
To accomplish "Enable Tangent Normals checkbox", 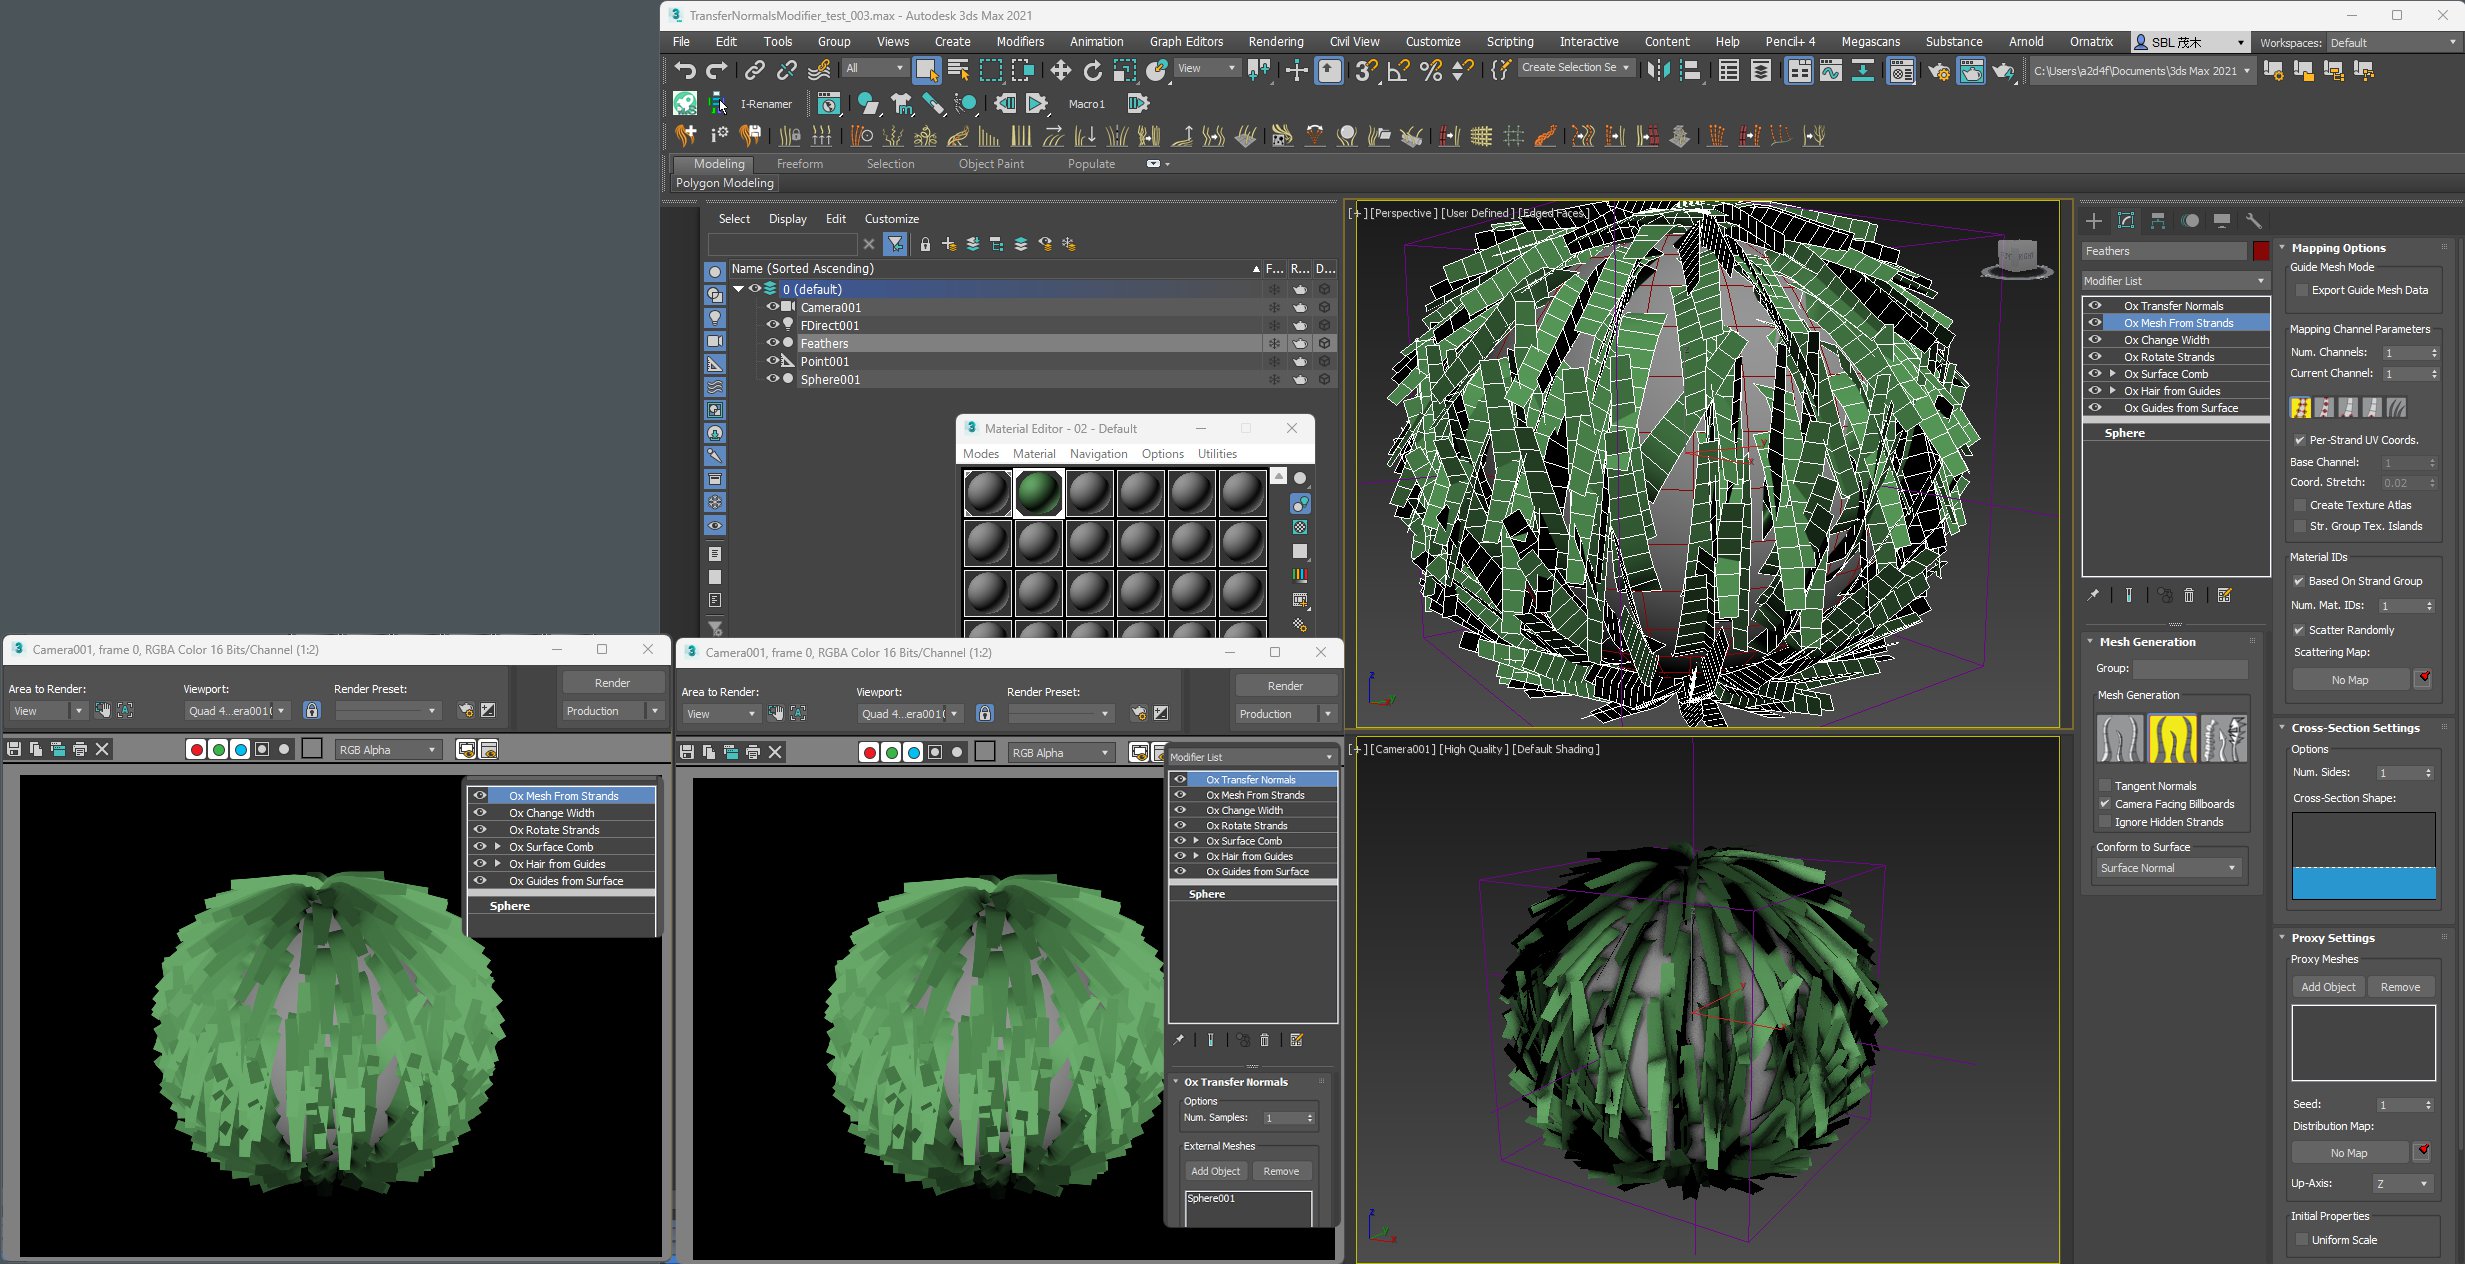I will coord(2105,786).
